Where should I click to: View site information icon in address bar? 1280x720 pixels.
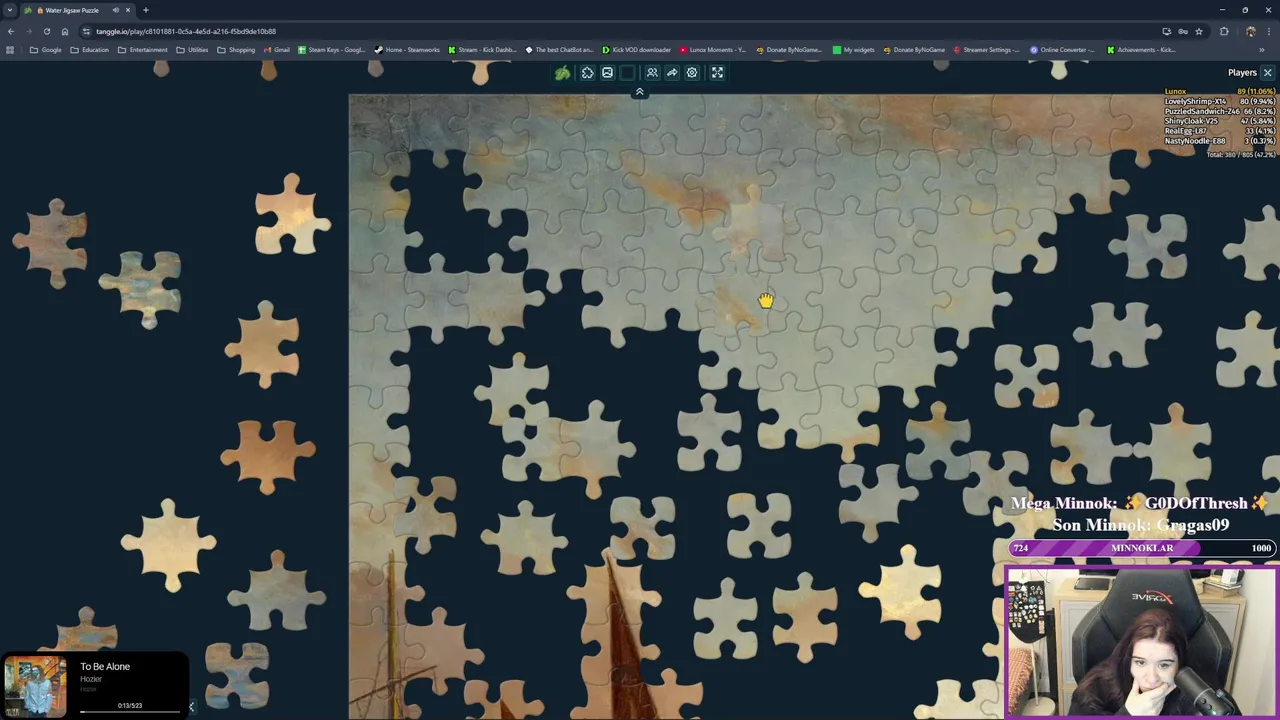pyautogui.click(x=86, y=31)
